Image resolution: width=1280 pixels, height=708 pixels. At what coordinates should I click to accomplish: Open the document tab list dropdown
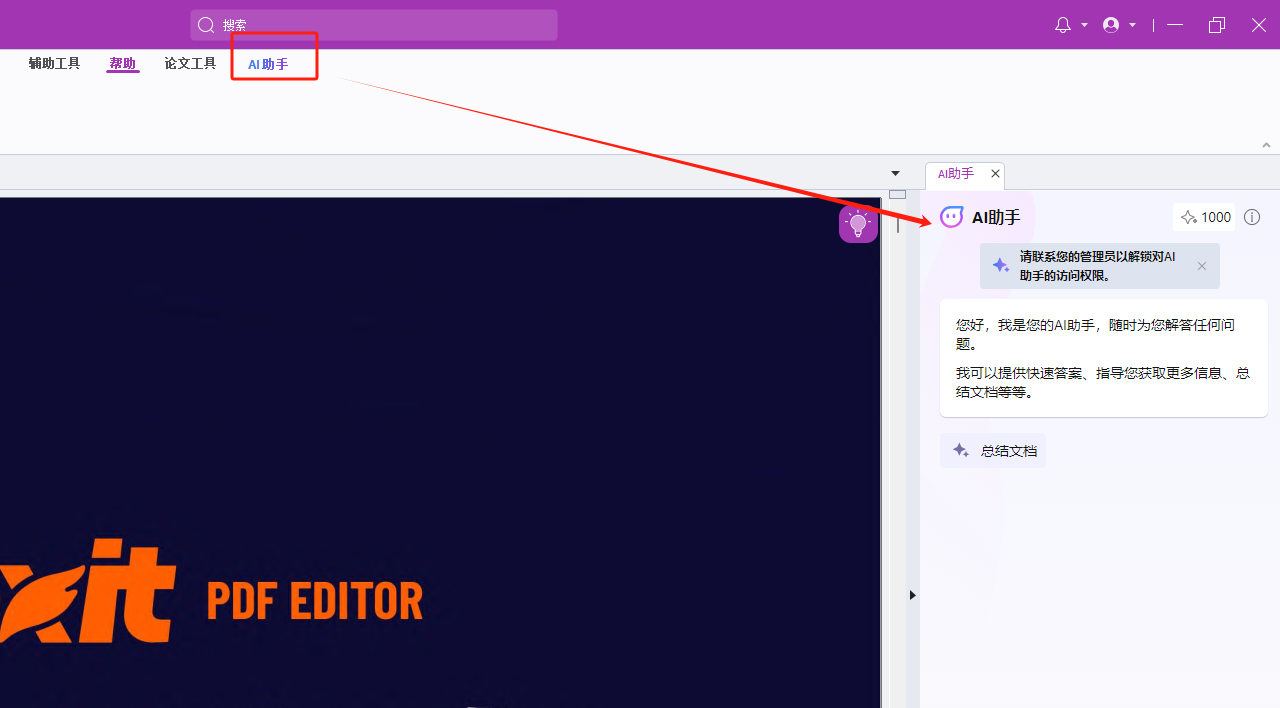pos(895,173)
